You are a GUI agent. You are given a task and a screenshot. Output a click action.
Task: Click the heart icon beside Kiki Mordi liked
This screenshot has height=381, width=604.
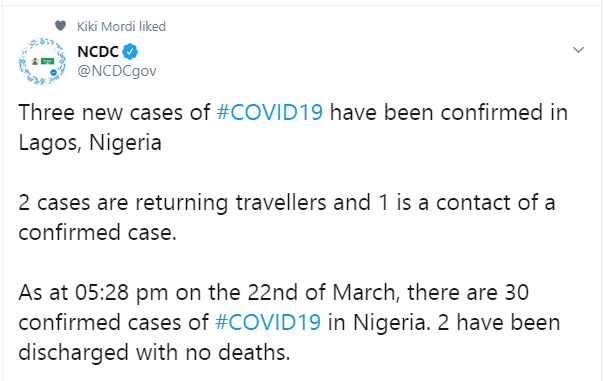tap(60, 26)
